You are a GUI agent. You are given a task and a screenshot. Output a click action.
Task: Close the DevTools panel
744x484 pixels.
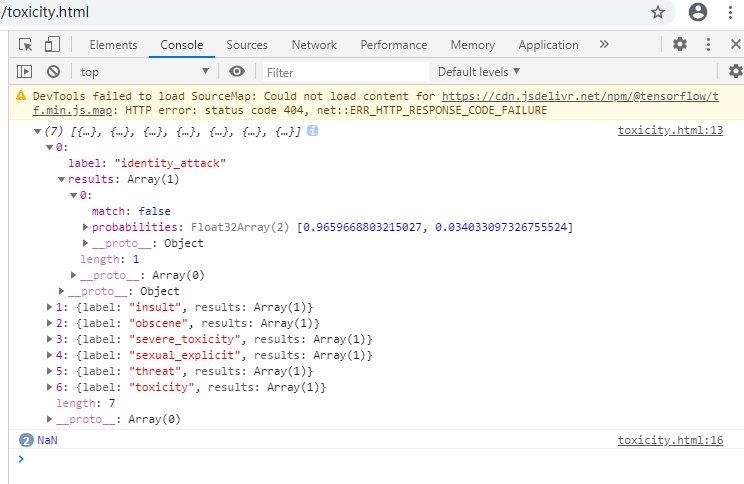735,44
